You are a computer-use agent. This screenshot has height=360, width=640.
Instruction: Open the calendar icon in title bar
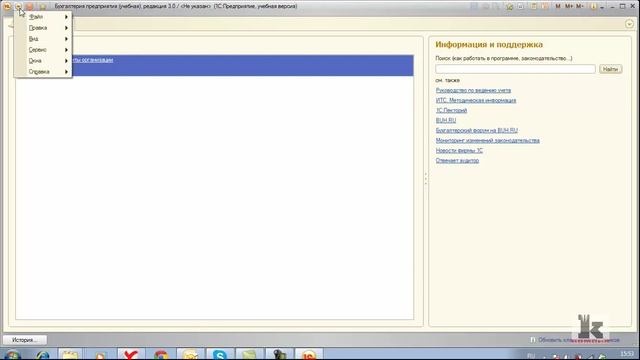[x=545, y=7]
